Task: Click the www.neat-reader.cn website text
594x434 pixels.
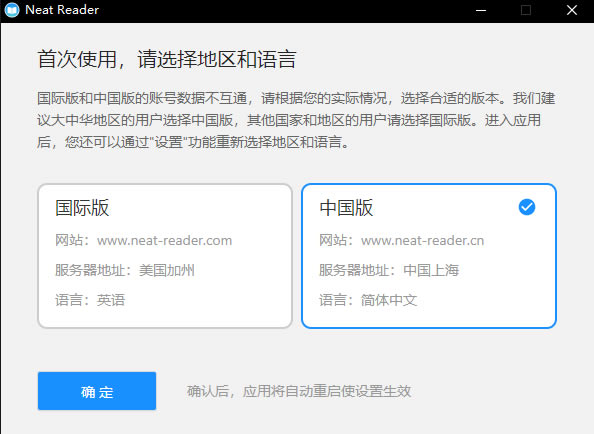Action: (x=422, y=240)
